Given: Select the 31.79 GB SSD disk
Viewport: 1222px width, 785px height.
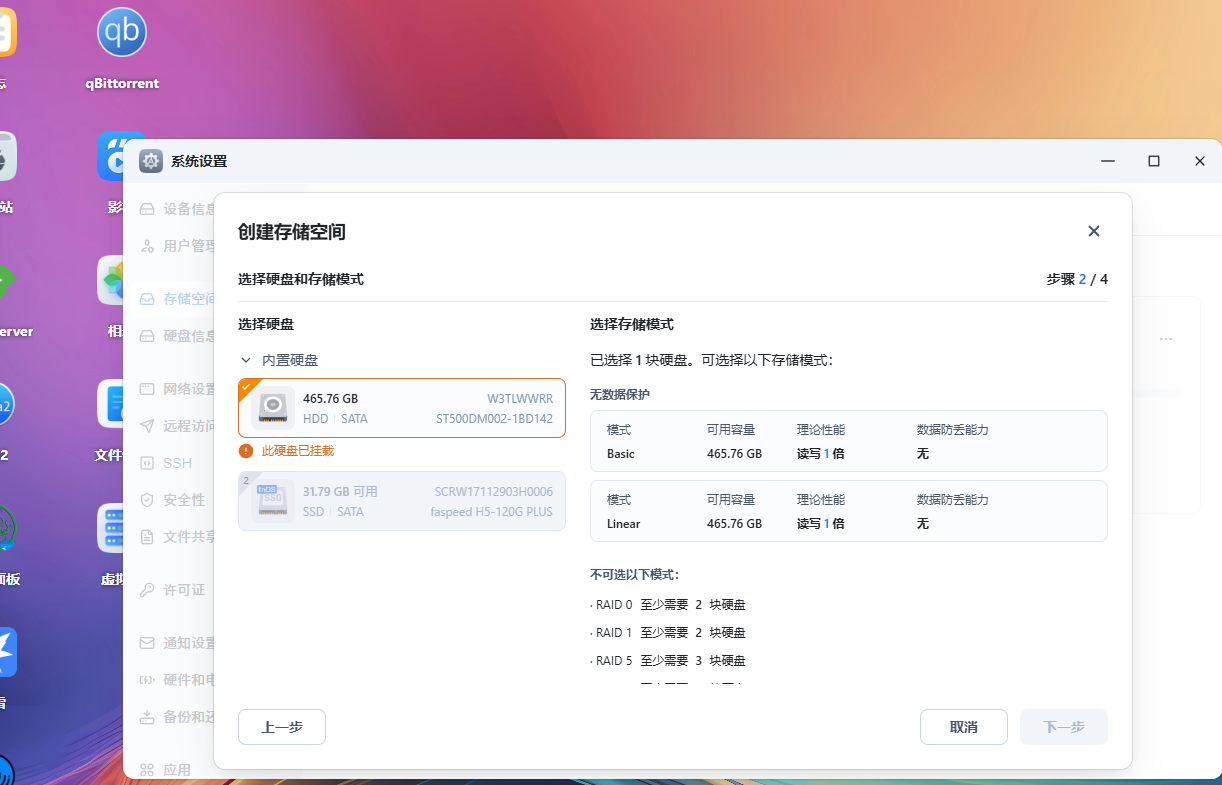Looking at the screenshot, I should [401, 501].
